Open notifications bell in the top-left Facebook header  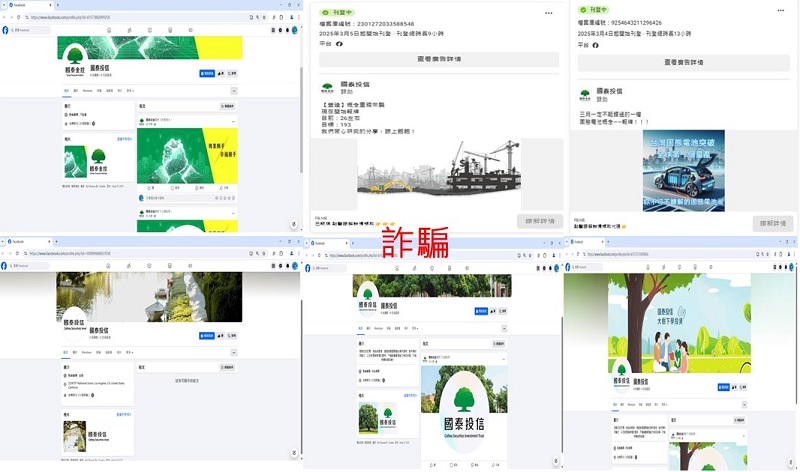[x=287, y=30]
